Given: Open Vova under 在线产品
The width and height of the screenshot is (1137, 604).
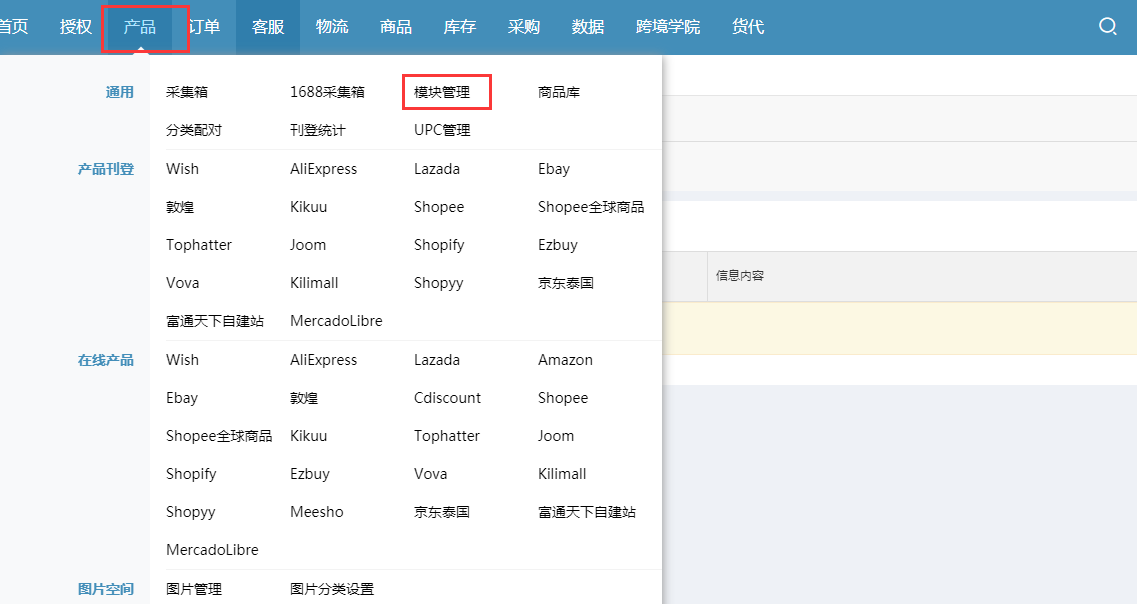Looking at the screenshot, I should [430, 474].
